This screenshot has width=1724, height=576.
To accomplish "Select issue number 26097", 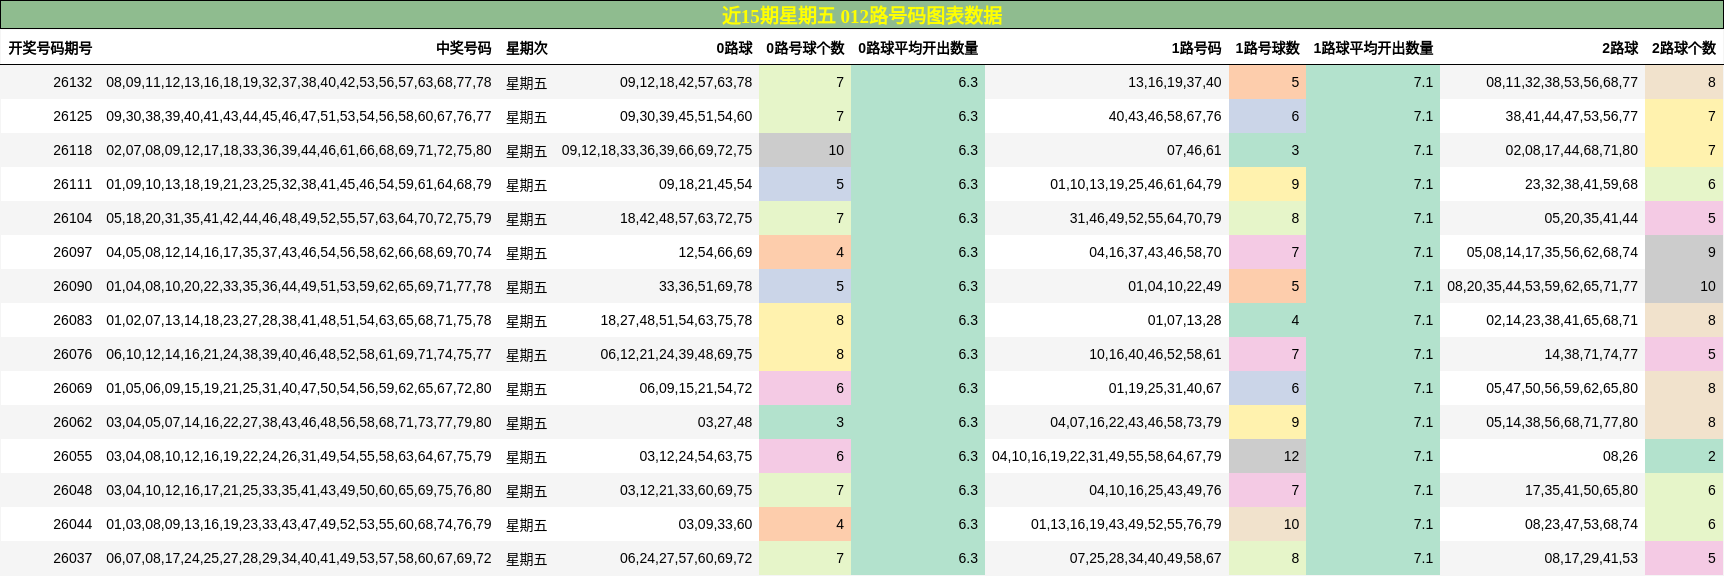I will (72, 252).
